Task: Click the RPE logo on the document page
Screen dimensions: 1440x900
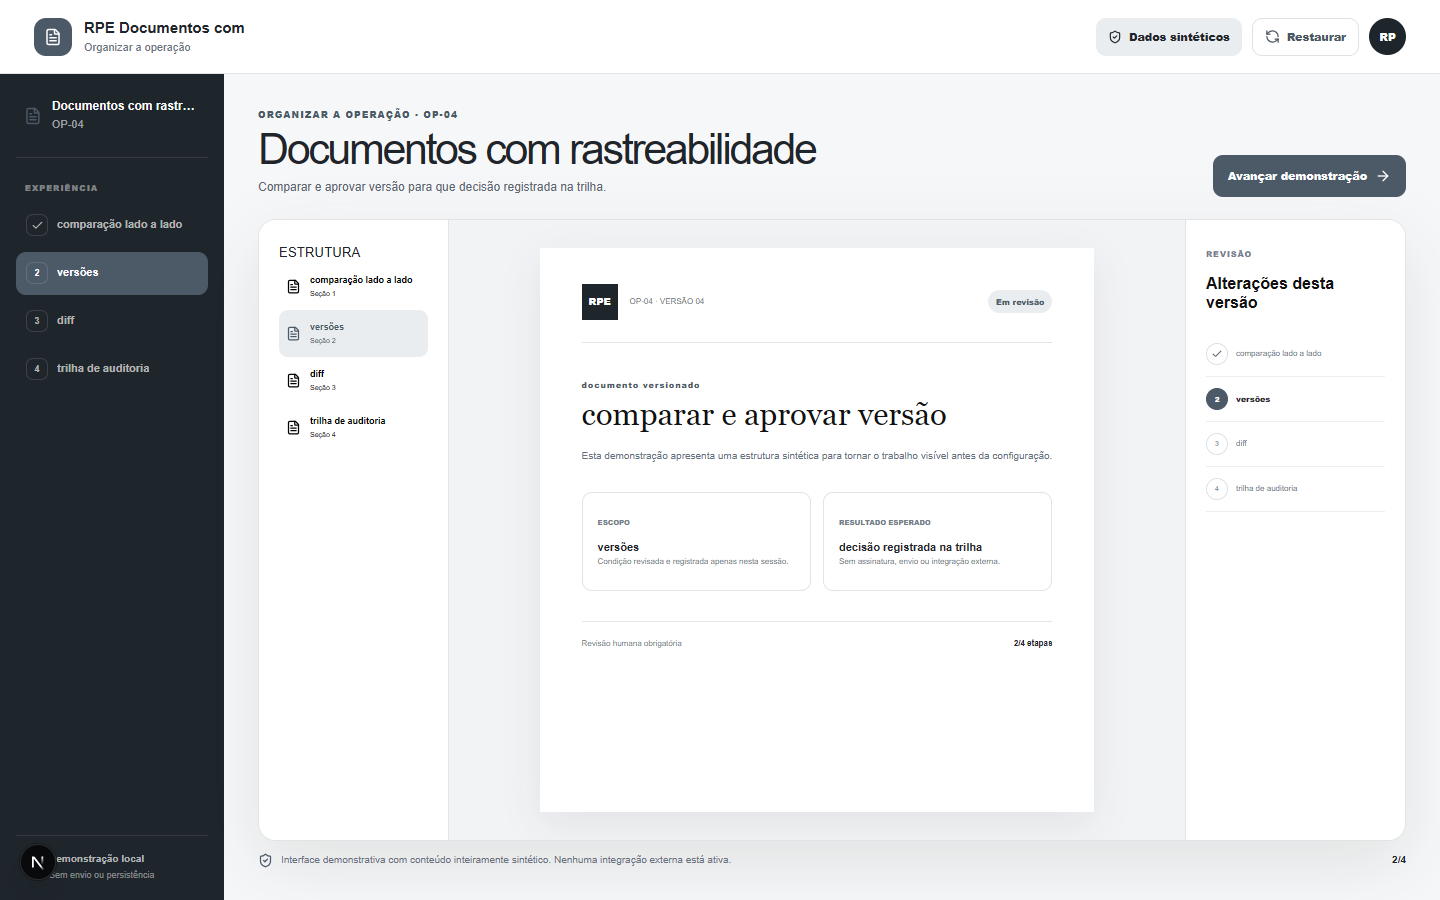Action: click(x=600, y=302)
